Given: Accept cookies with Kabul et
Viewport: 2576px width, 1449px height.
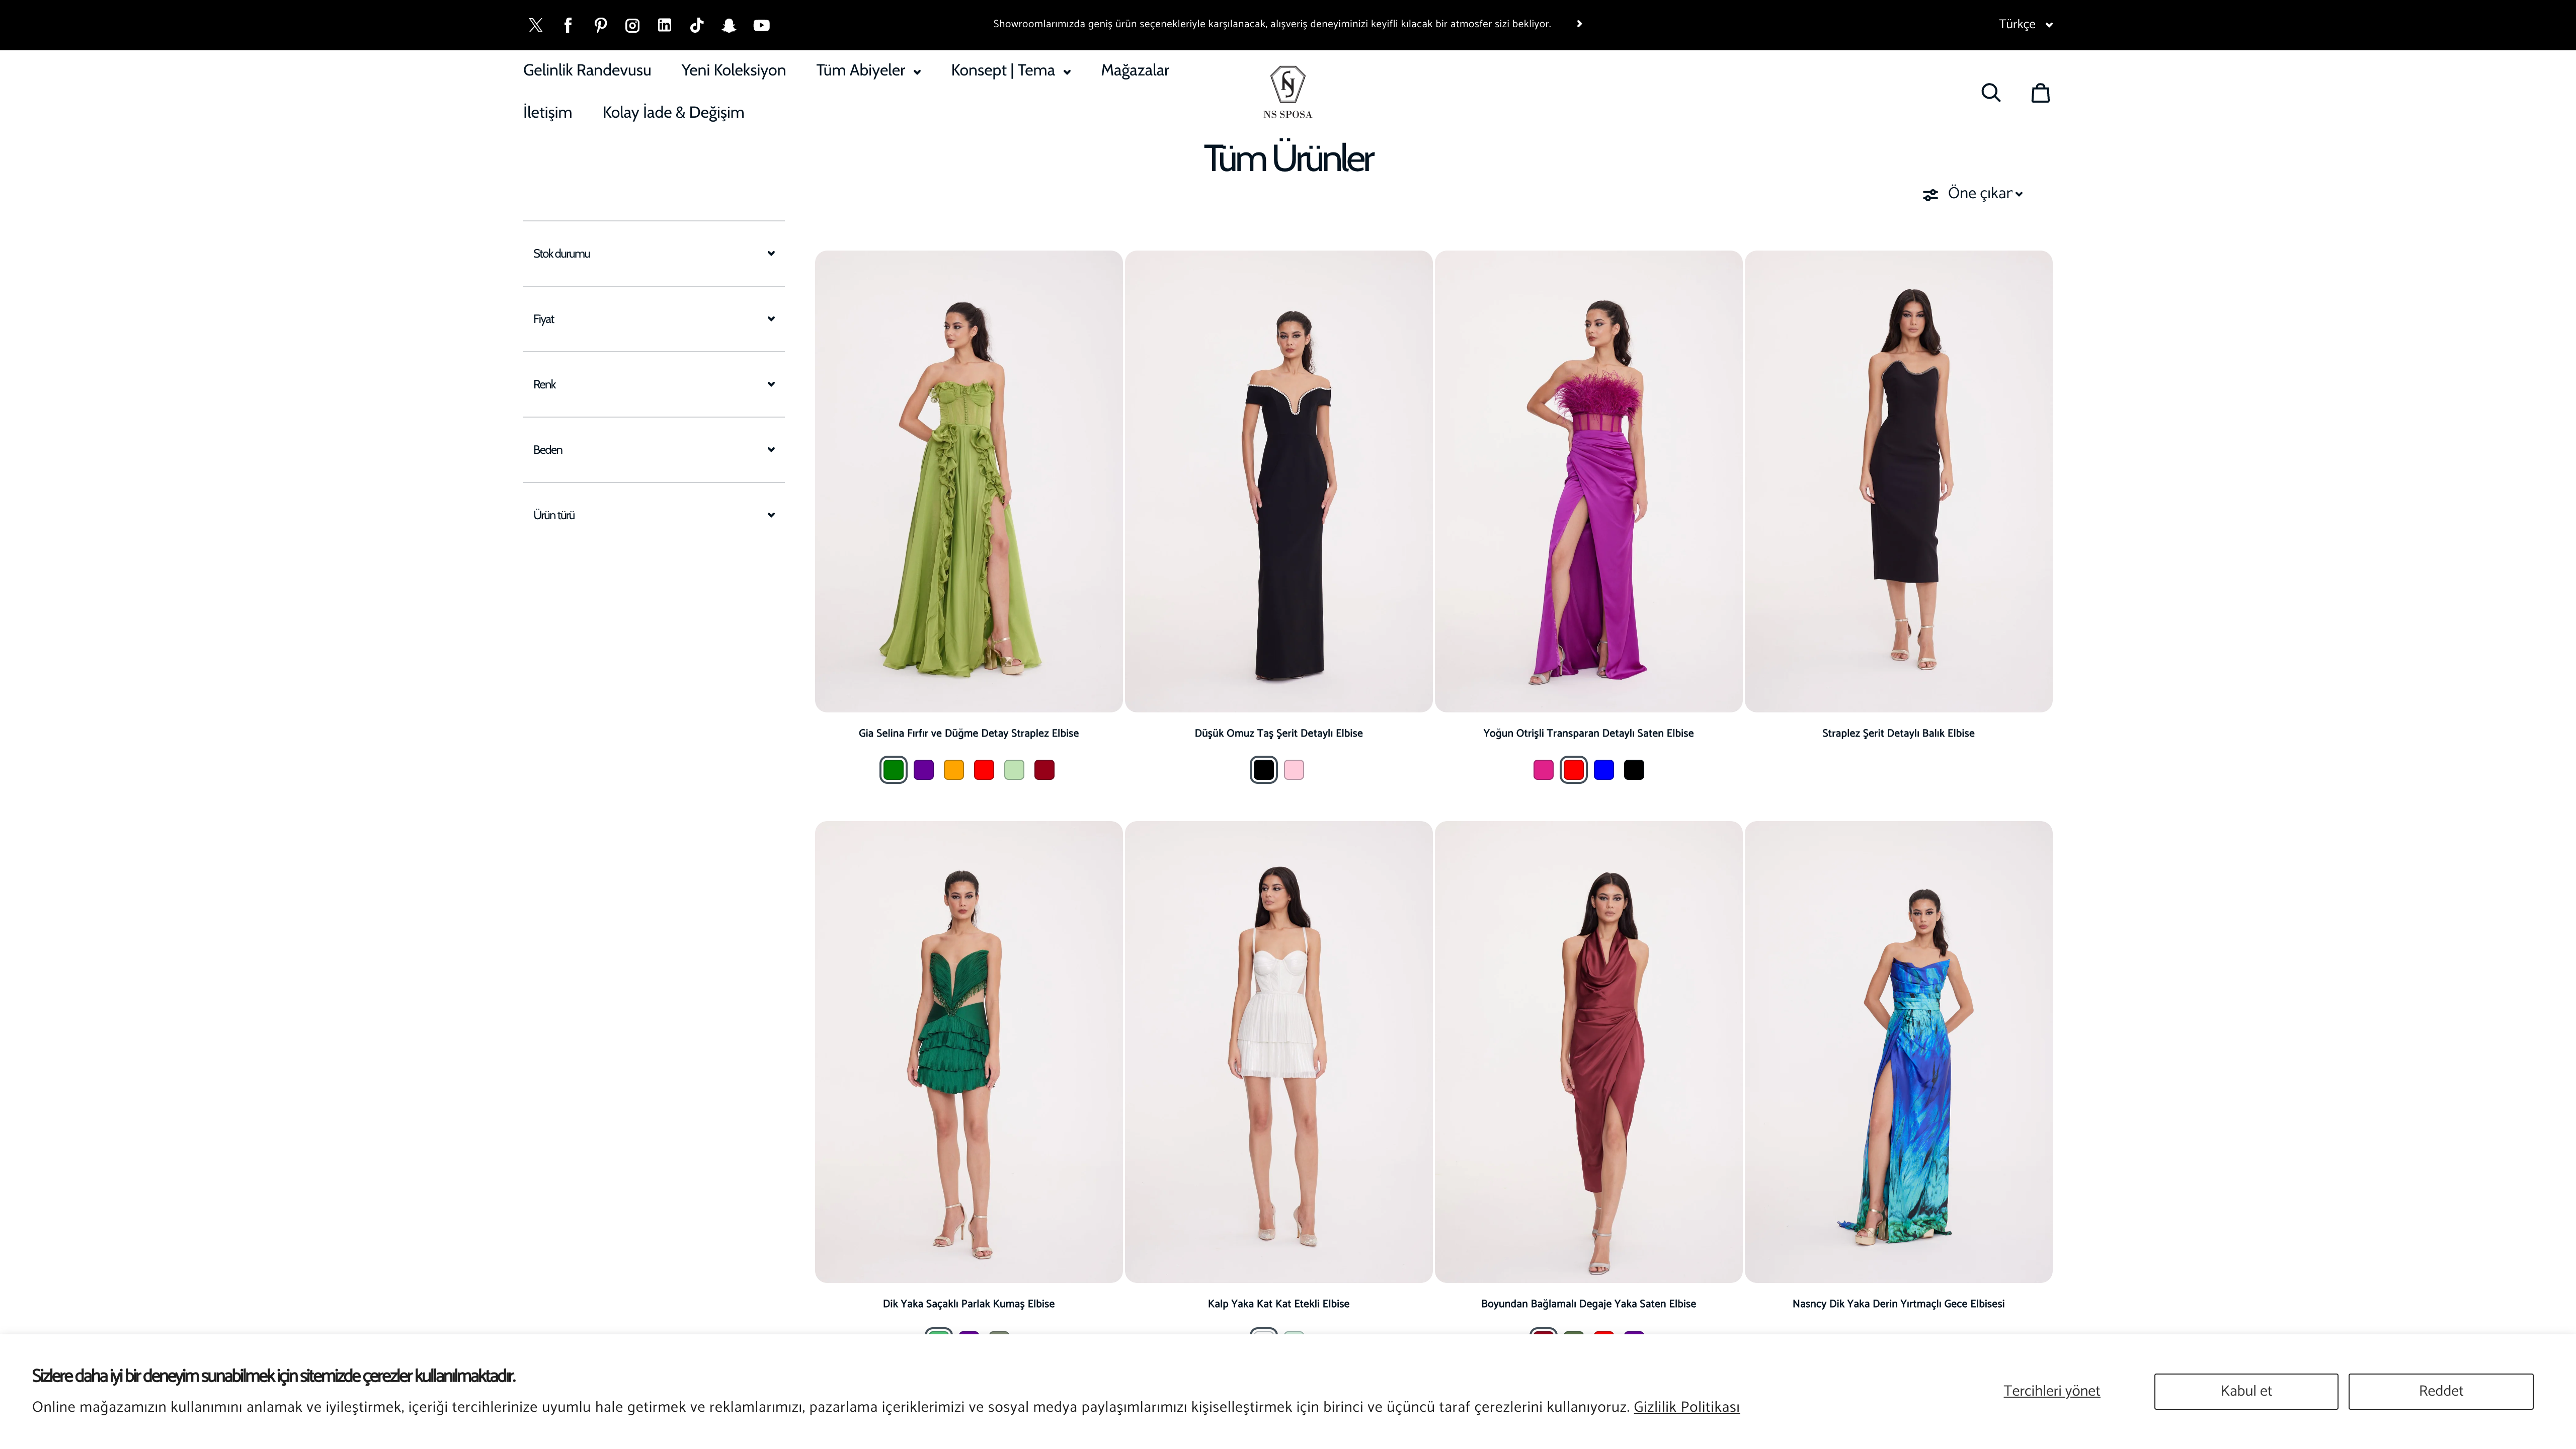Looking at the screenshot, I should click(x=2245, y=1390).
